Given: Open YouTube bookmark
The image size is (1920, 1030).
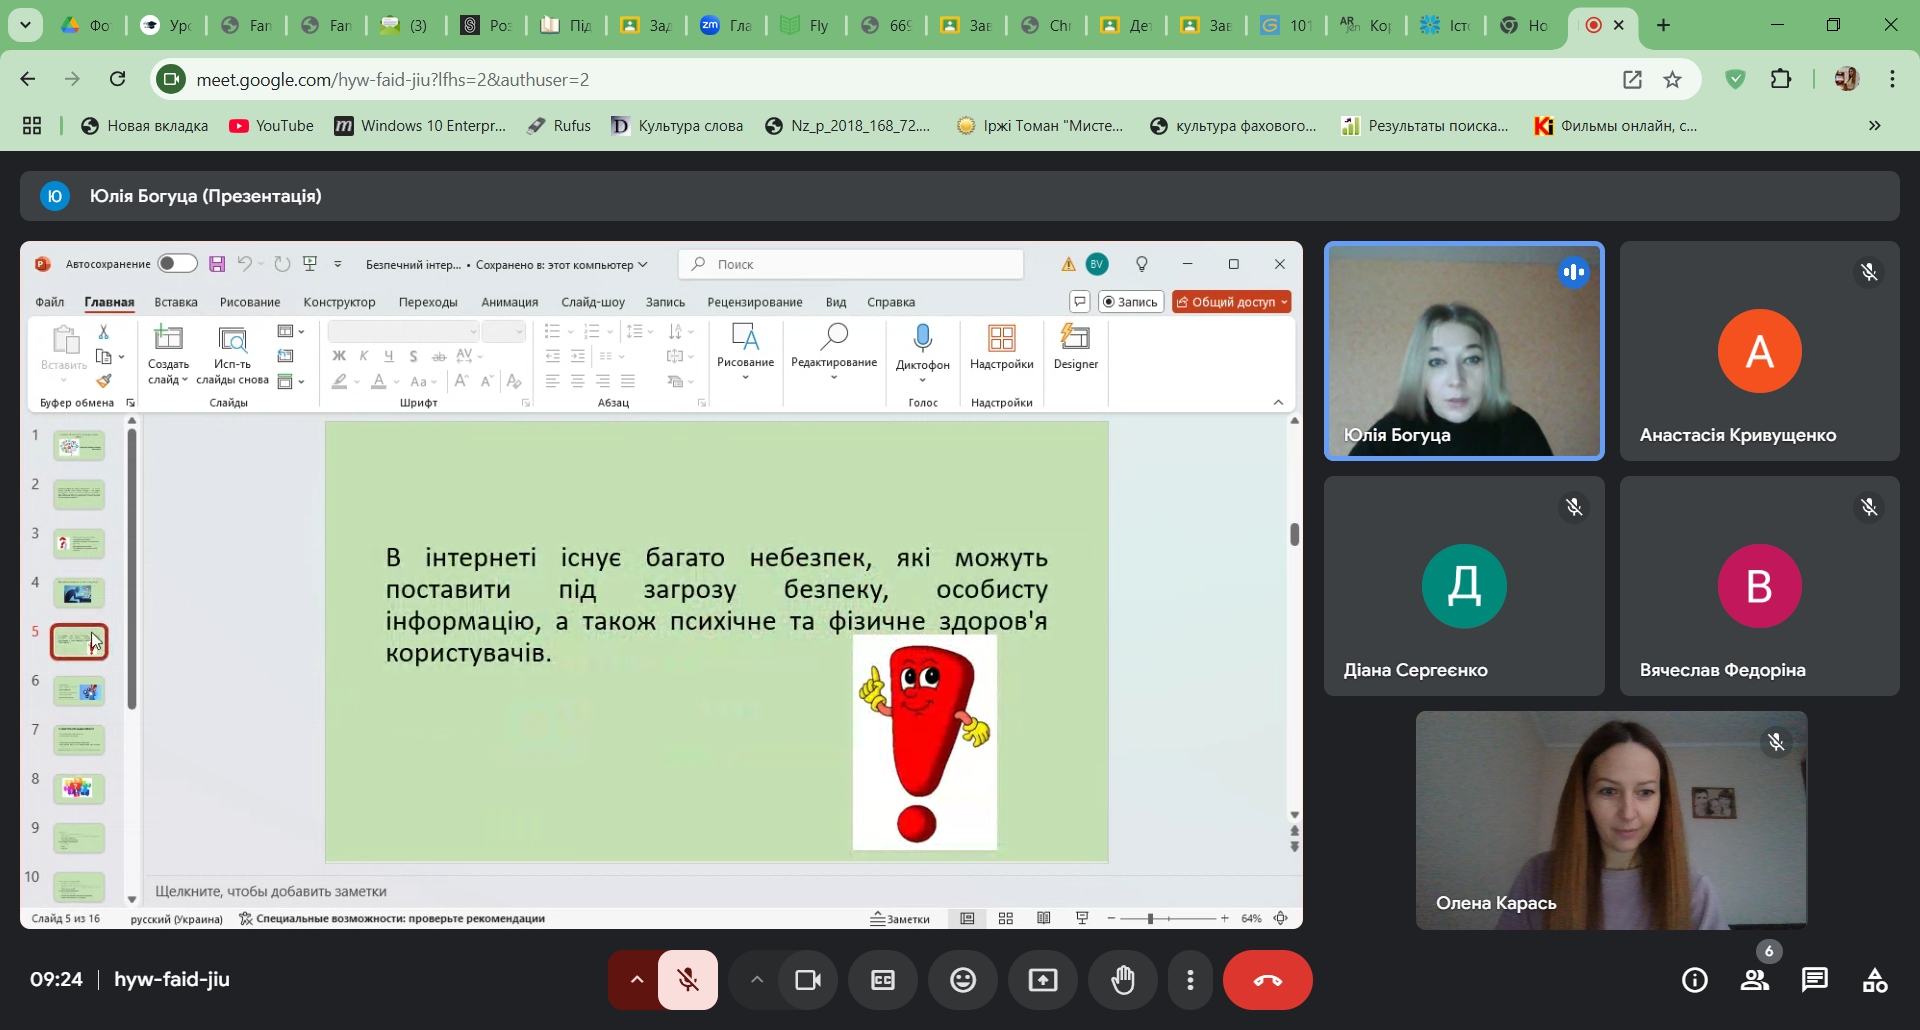Looking at the screenshot, I should 271,126.
